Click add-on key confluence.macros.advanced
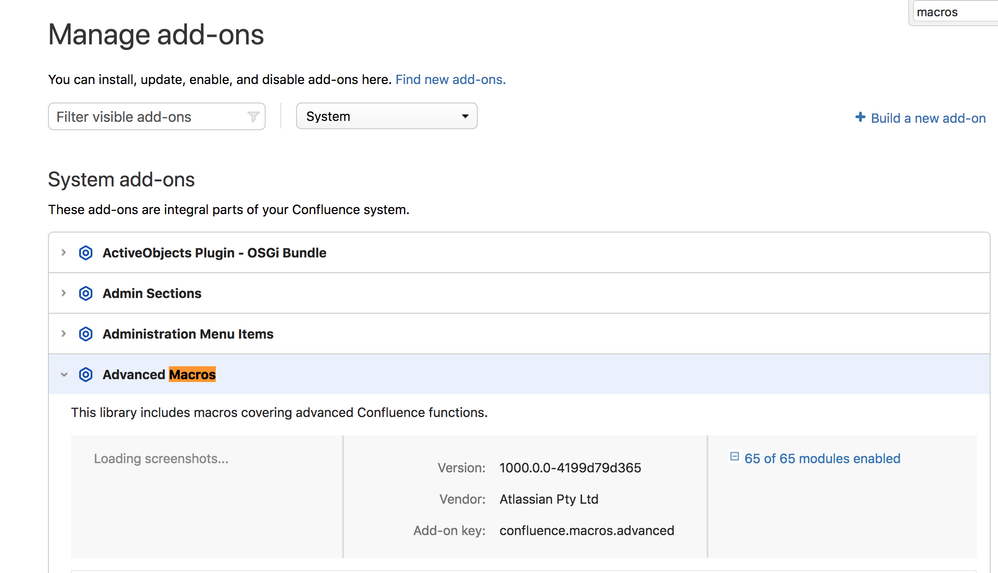Screen dimensions: 998x573 coord(587,531)
